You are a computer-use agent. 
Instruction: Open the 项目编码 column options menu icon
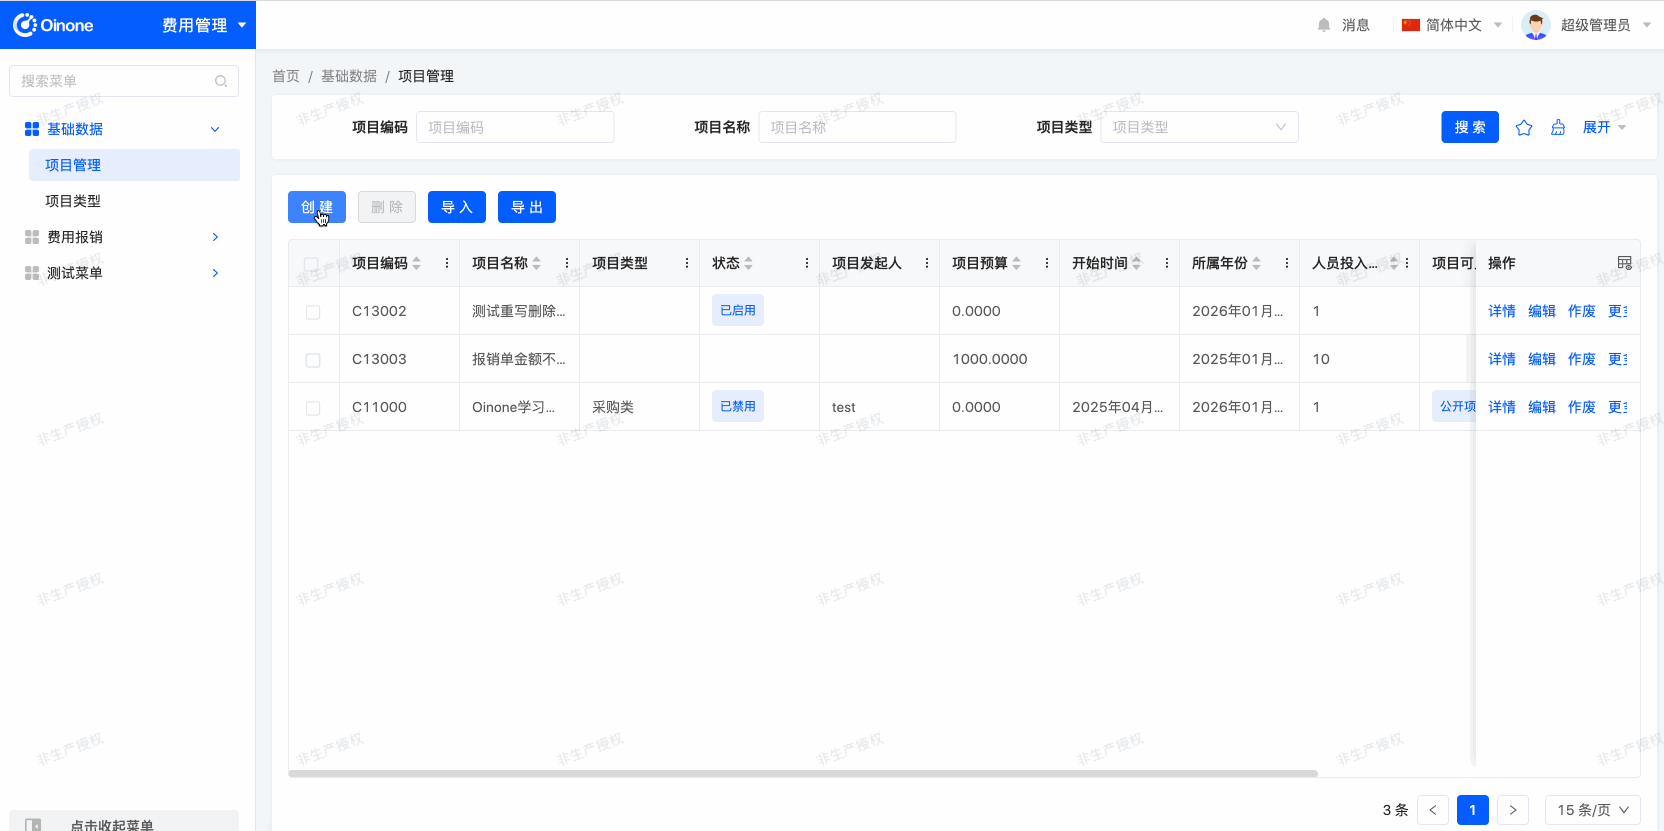(x=447, y=263)
